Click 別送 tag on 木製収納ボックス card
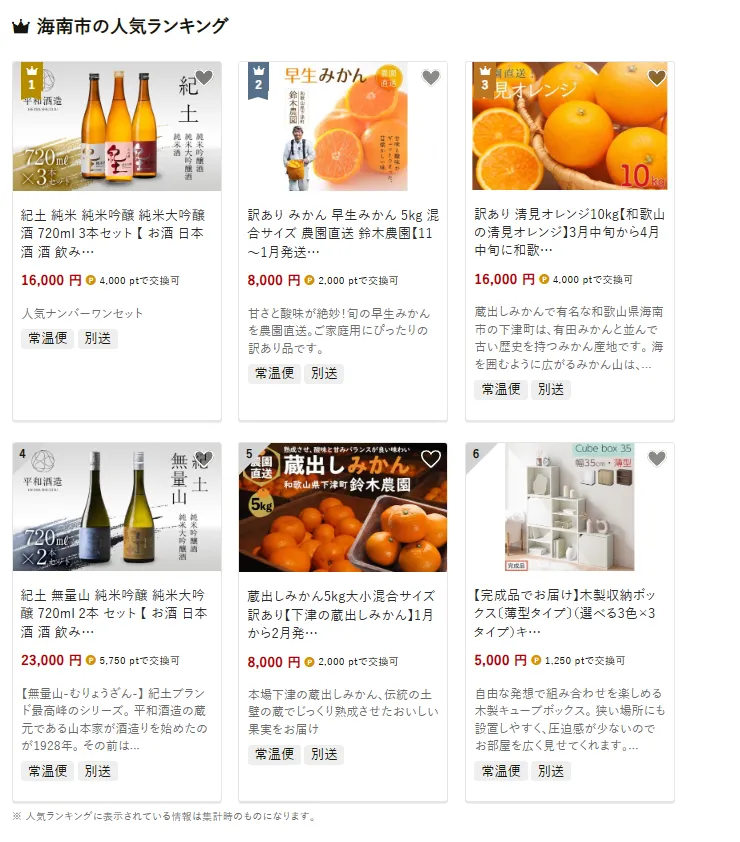Viewport: 740px width, 842px height. click(551, 771)
